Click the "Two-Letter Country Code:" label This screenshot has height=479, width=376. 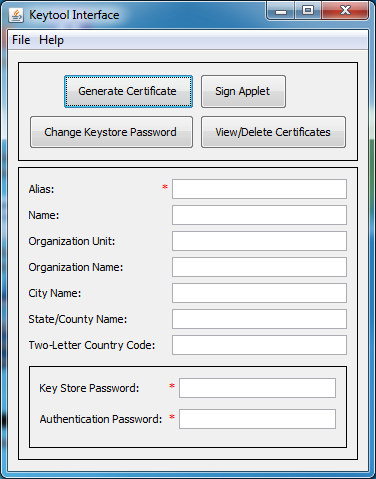coord(92,345)
